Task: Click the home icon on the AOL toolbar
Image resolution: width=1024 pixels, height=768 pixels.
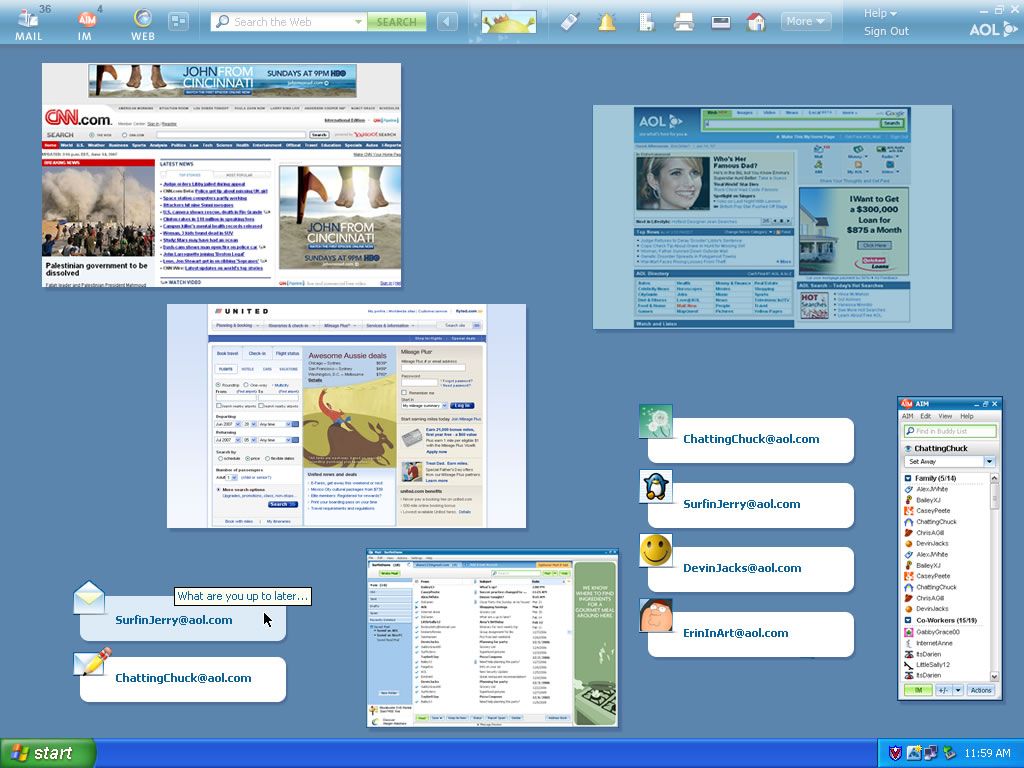Action: [x=755, y=21]
